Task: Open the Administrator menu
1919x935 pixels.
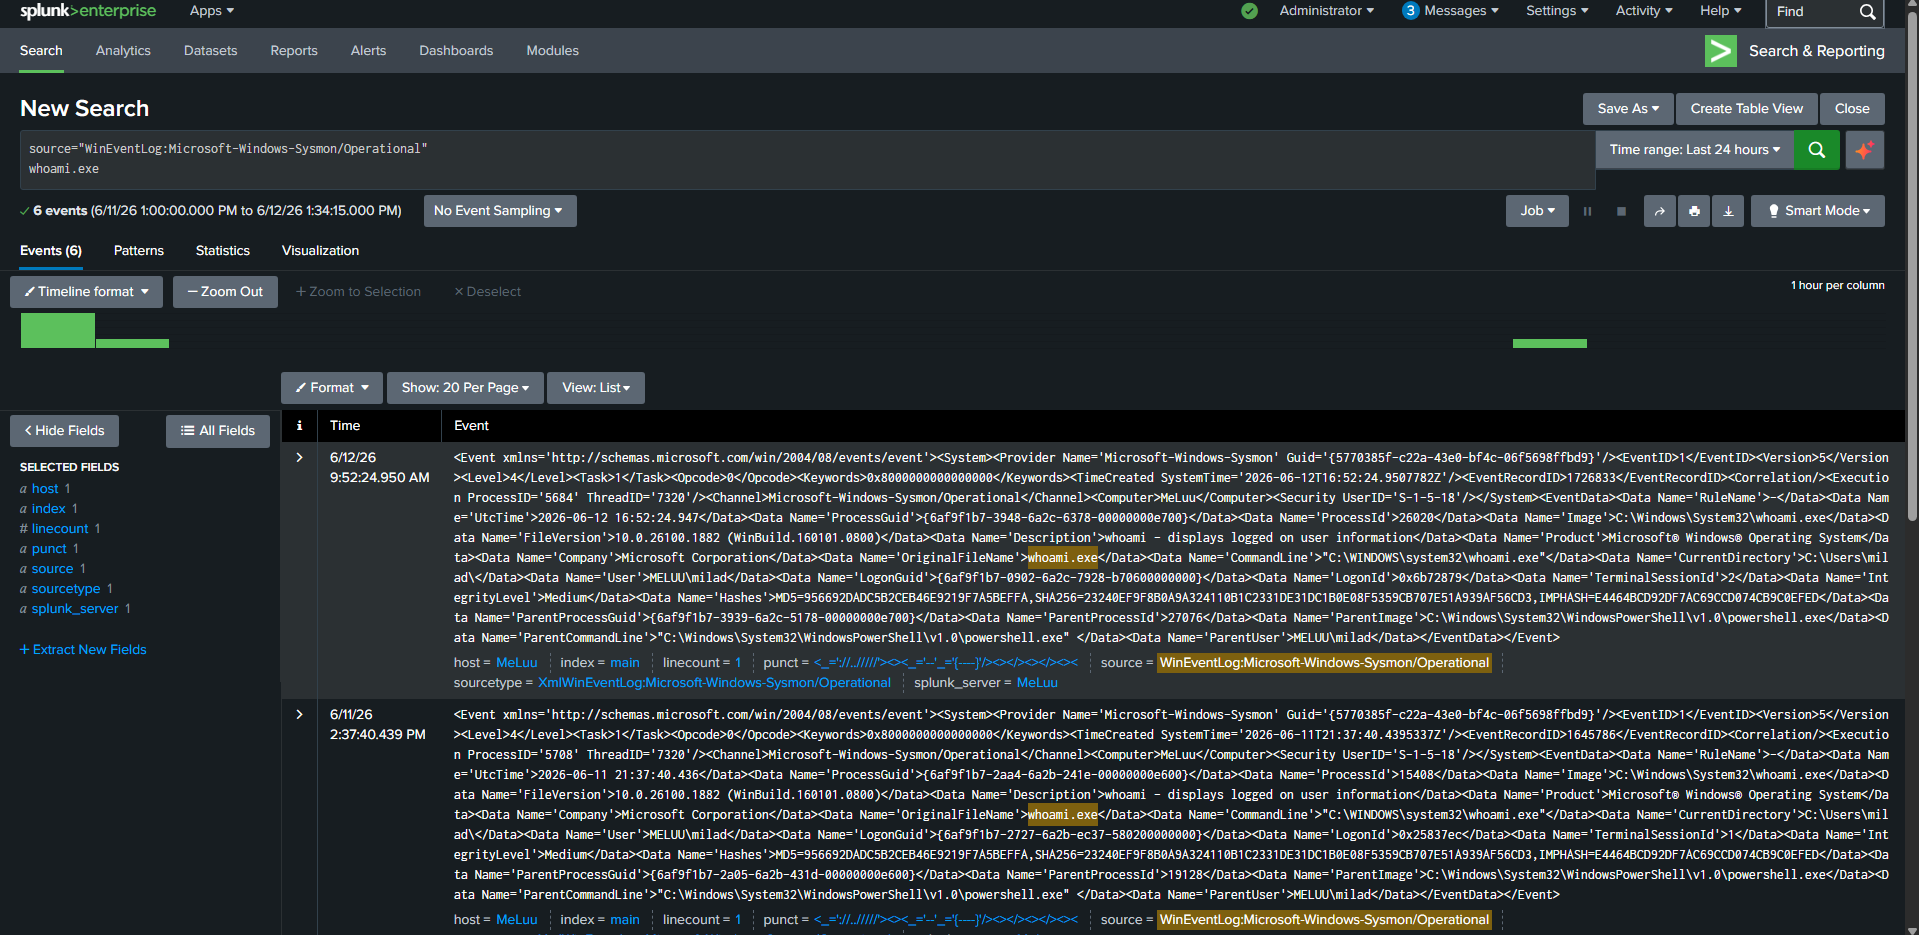Action: [x=1326, y=11]
